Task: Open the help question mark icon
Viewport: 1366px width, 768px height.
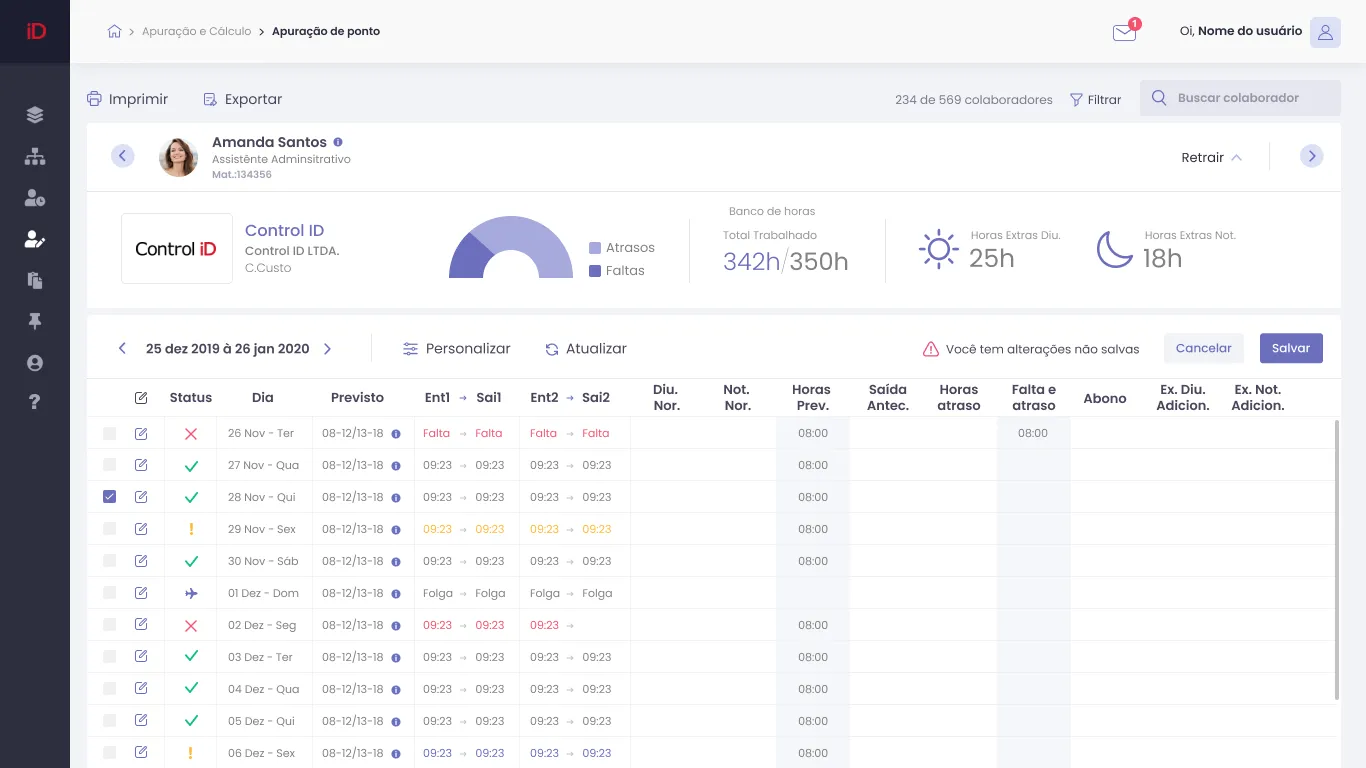Action: click(35, 402)
